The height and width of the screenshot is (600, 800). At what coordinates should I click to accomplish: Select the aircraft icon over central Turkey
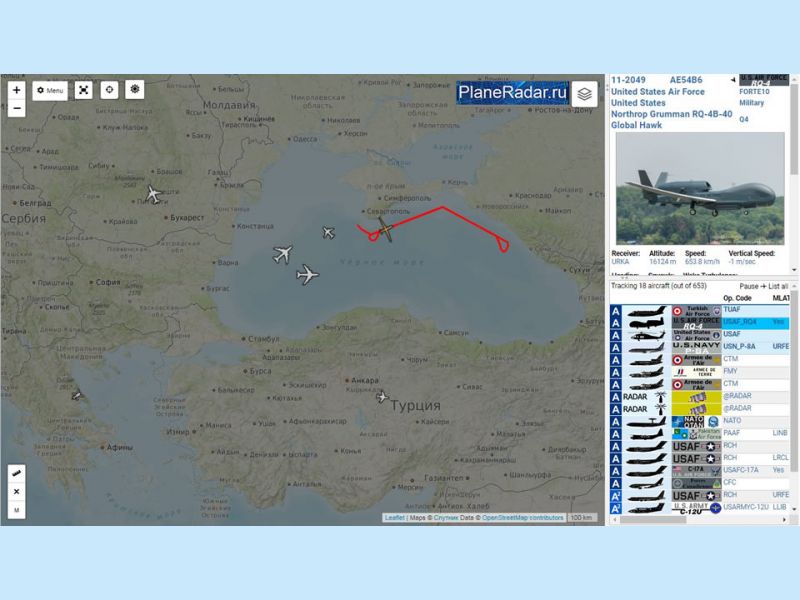click(382, 396)
